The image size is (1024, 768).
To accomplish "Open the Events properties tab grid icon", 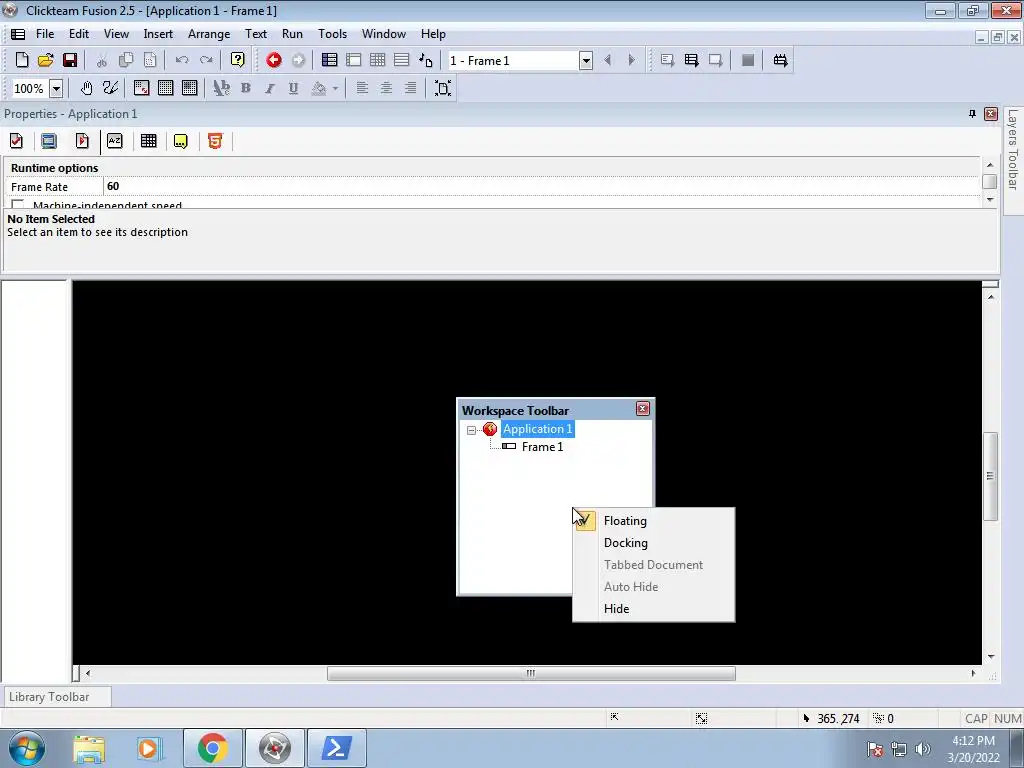I will (x=149, y=141).
